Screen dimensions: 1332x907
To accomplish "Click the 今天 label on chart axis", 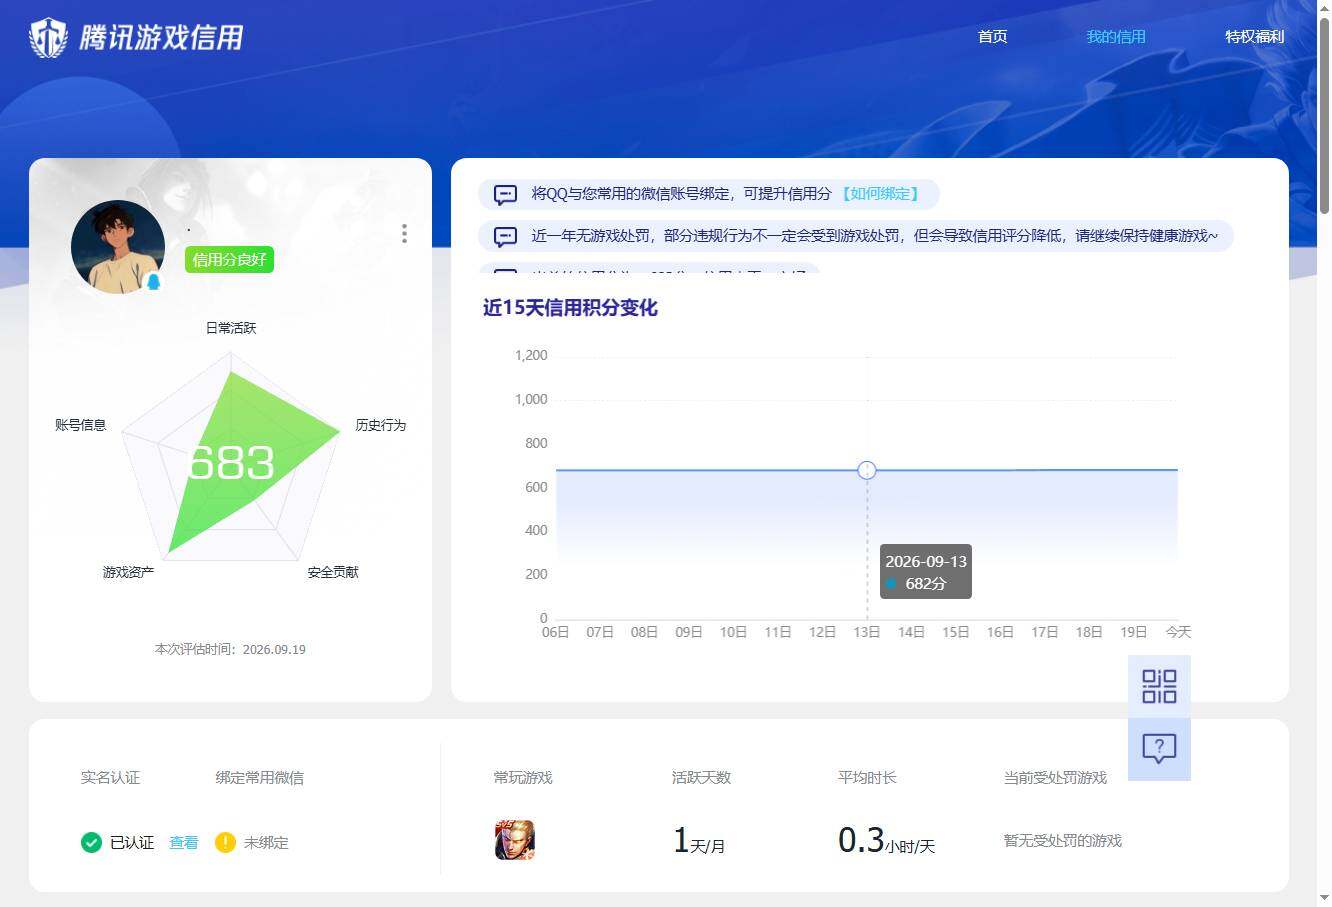I will [1178, 632].
